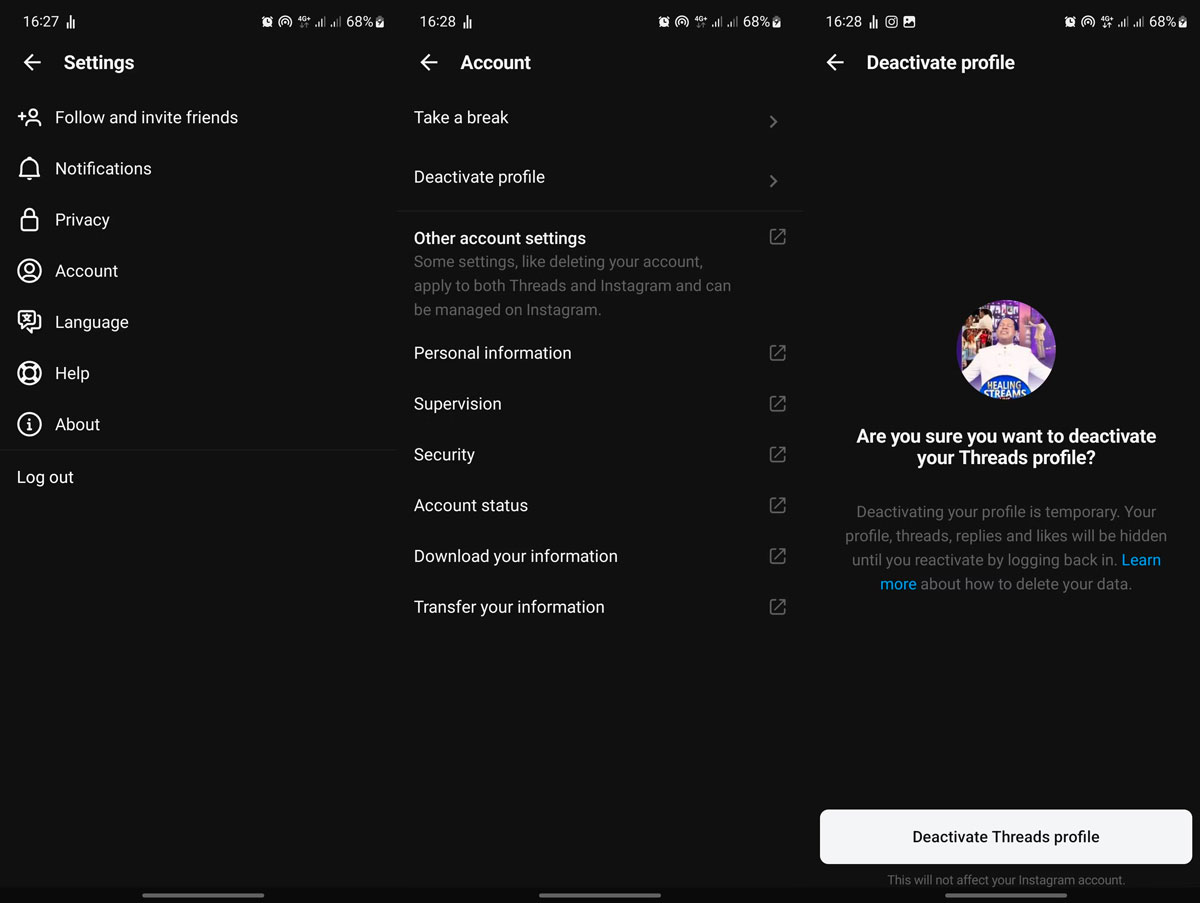This screenshot has width=1200, height=903.
Task: Tap back arrow on Deactivate profile screen
Action: coord(835,63)
